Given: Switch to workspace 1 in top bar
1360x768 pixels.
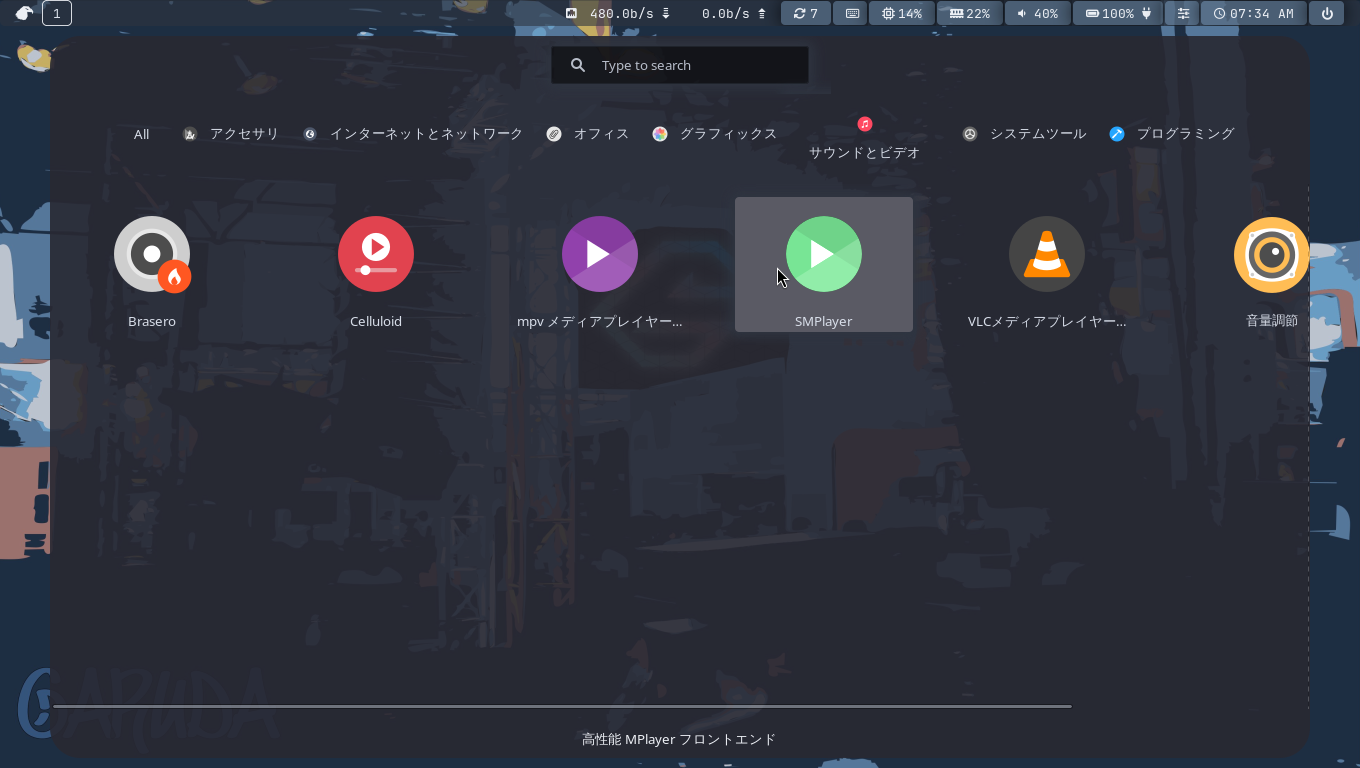Looking at the screenshot, I should [57, 13].
